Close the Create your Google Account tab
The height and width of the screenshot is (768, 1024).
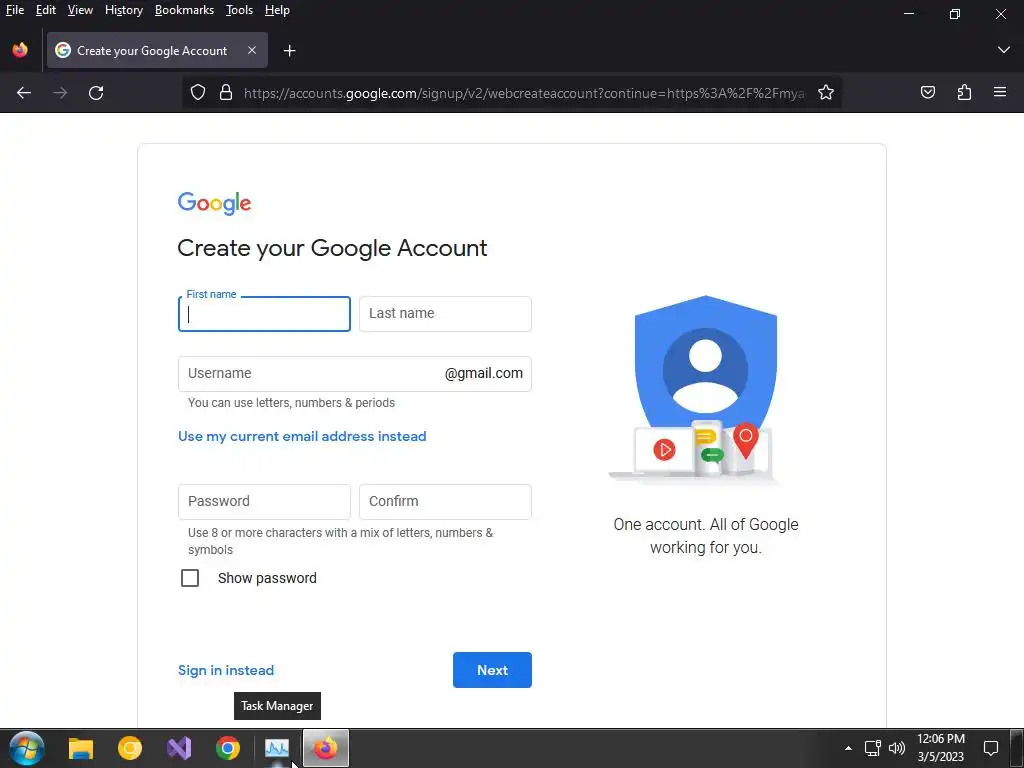pyautogui.click(x=251, y=50)
